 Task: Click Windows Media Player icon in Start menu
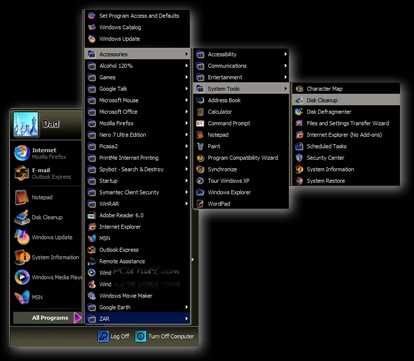[x=22, y=277]
